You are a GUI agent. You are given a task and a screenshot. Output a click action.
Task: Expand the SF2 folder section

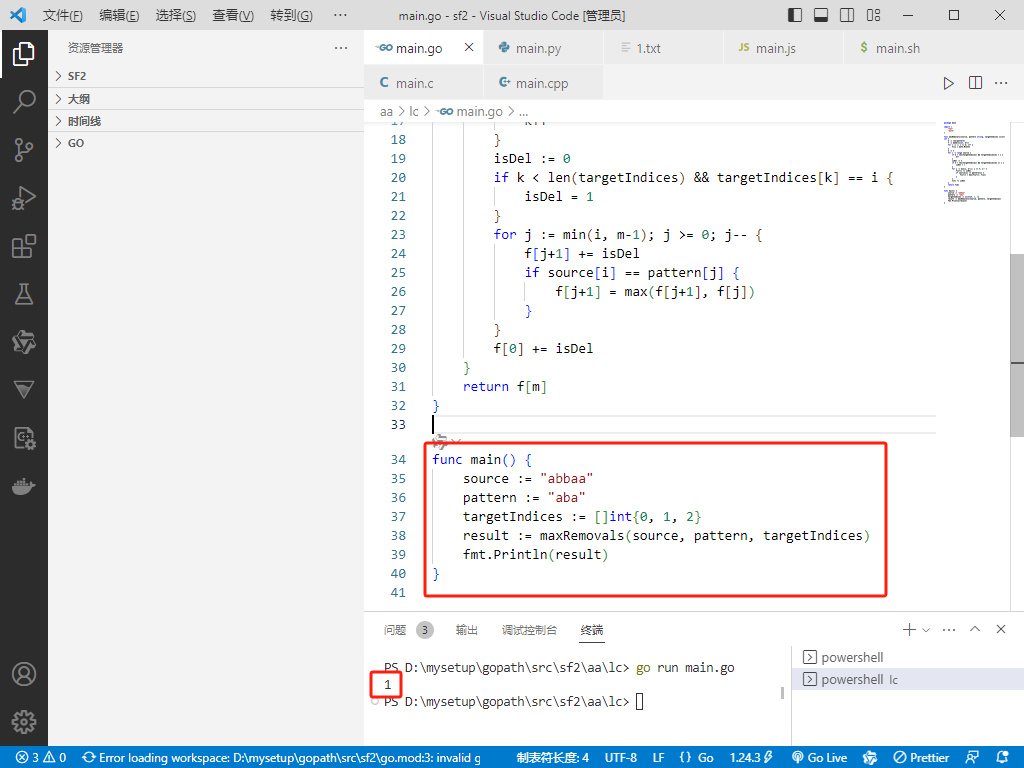[x=206, y=76]
